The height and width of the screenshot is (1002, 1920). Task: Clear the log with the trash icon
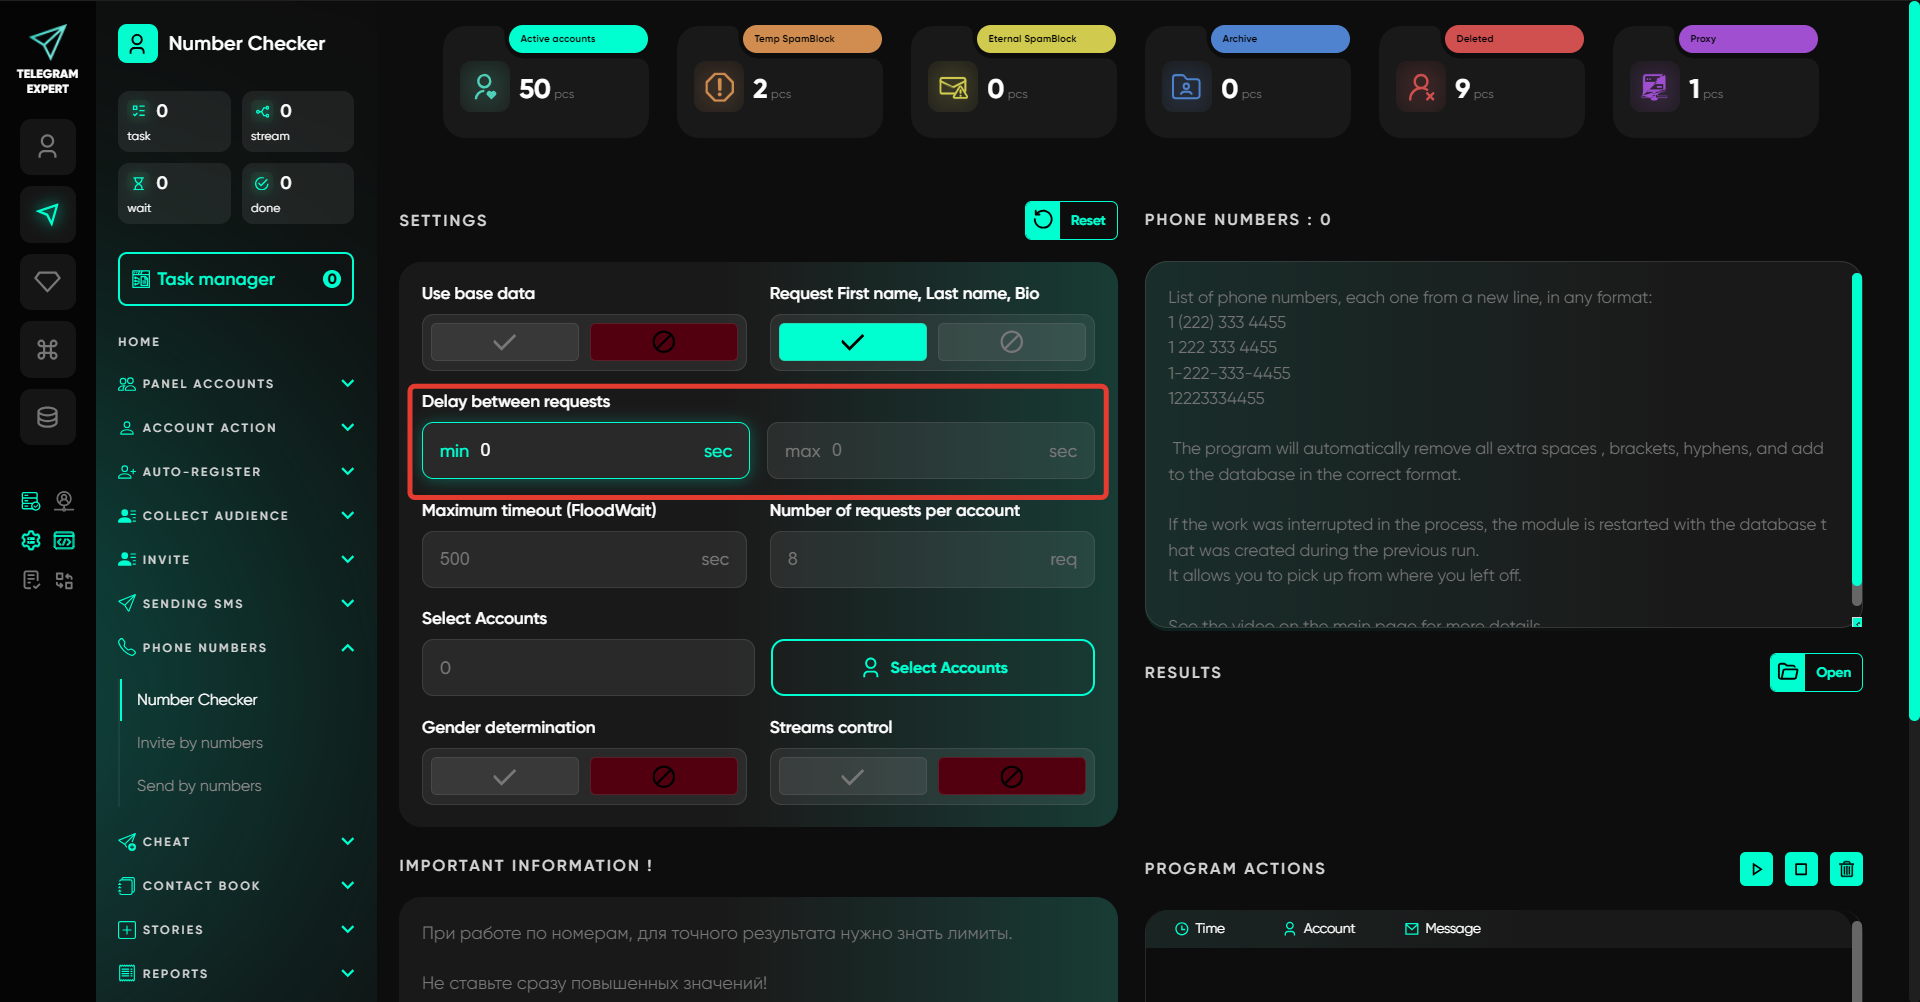1846,869
